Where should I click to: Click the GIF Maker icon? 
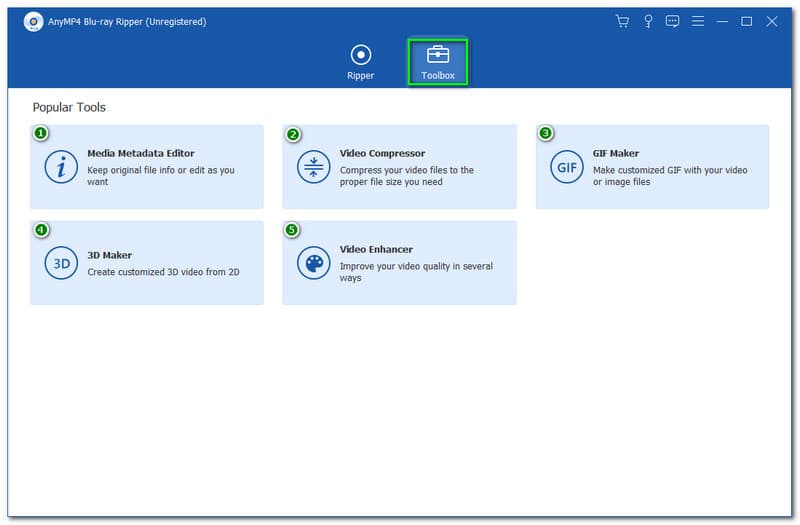tap(567, 167)
